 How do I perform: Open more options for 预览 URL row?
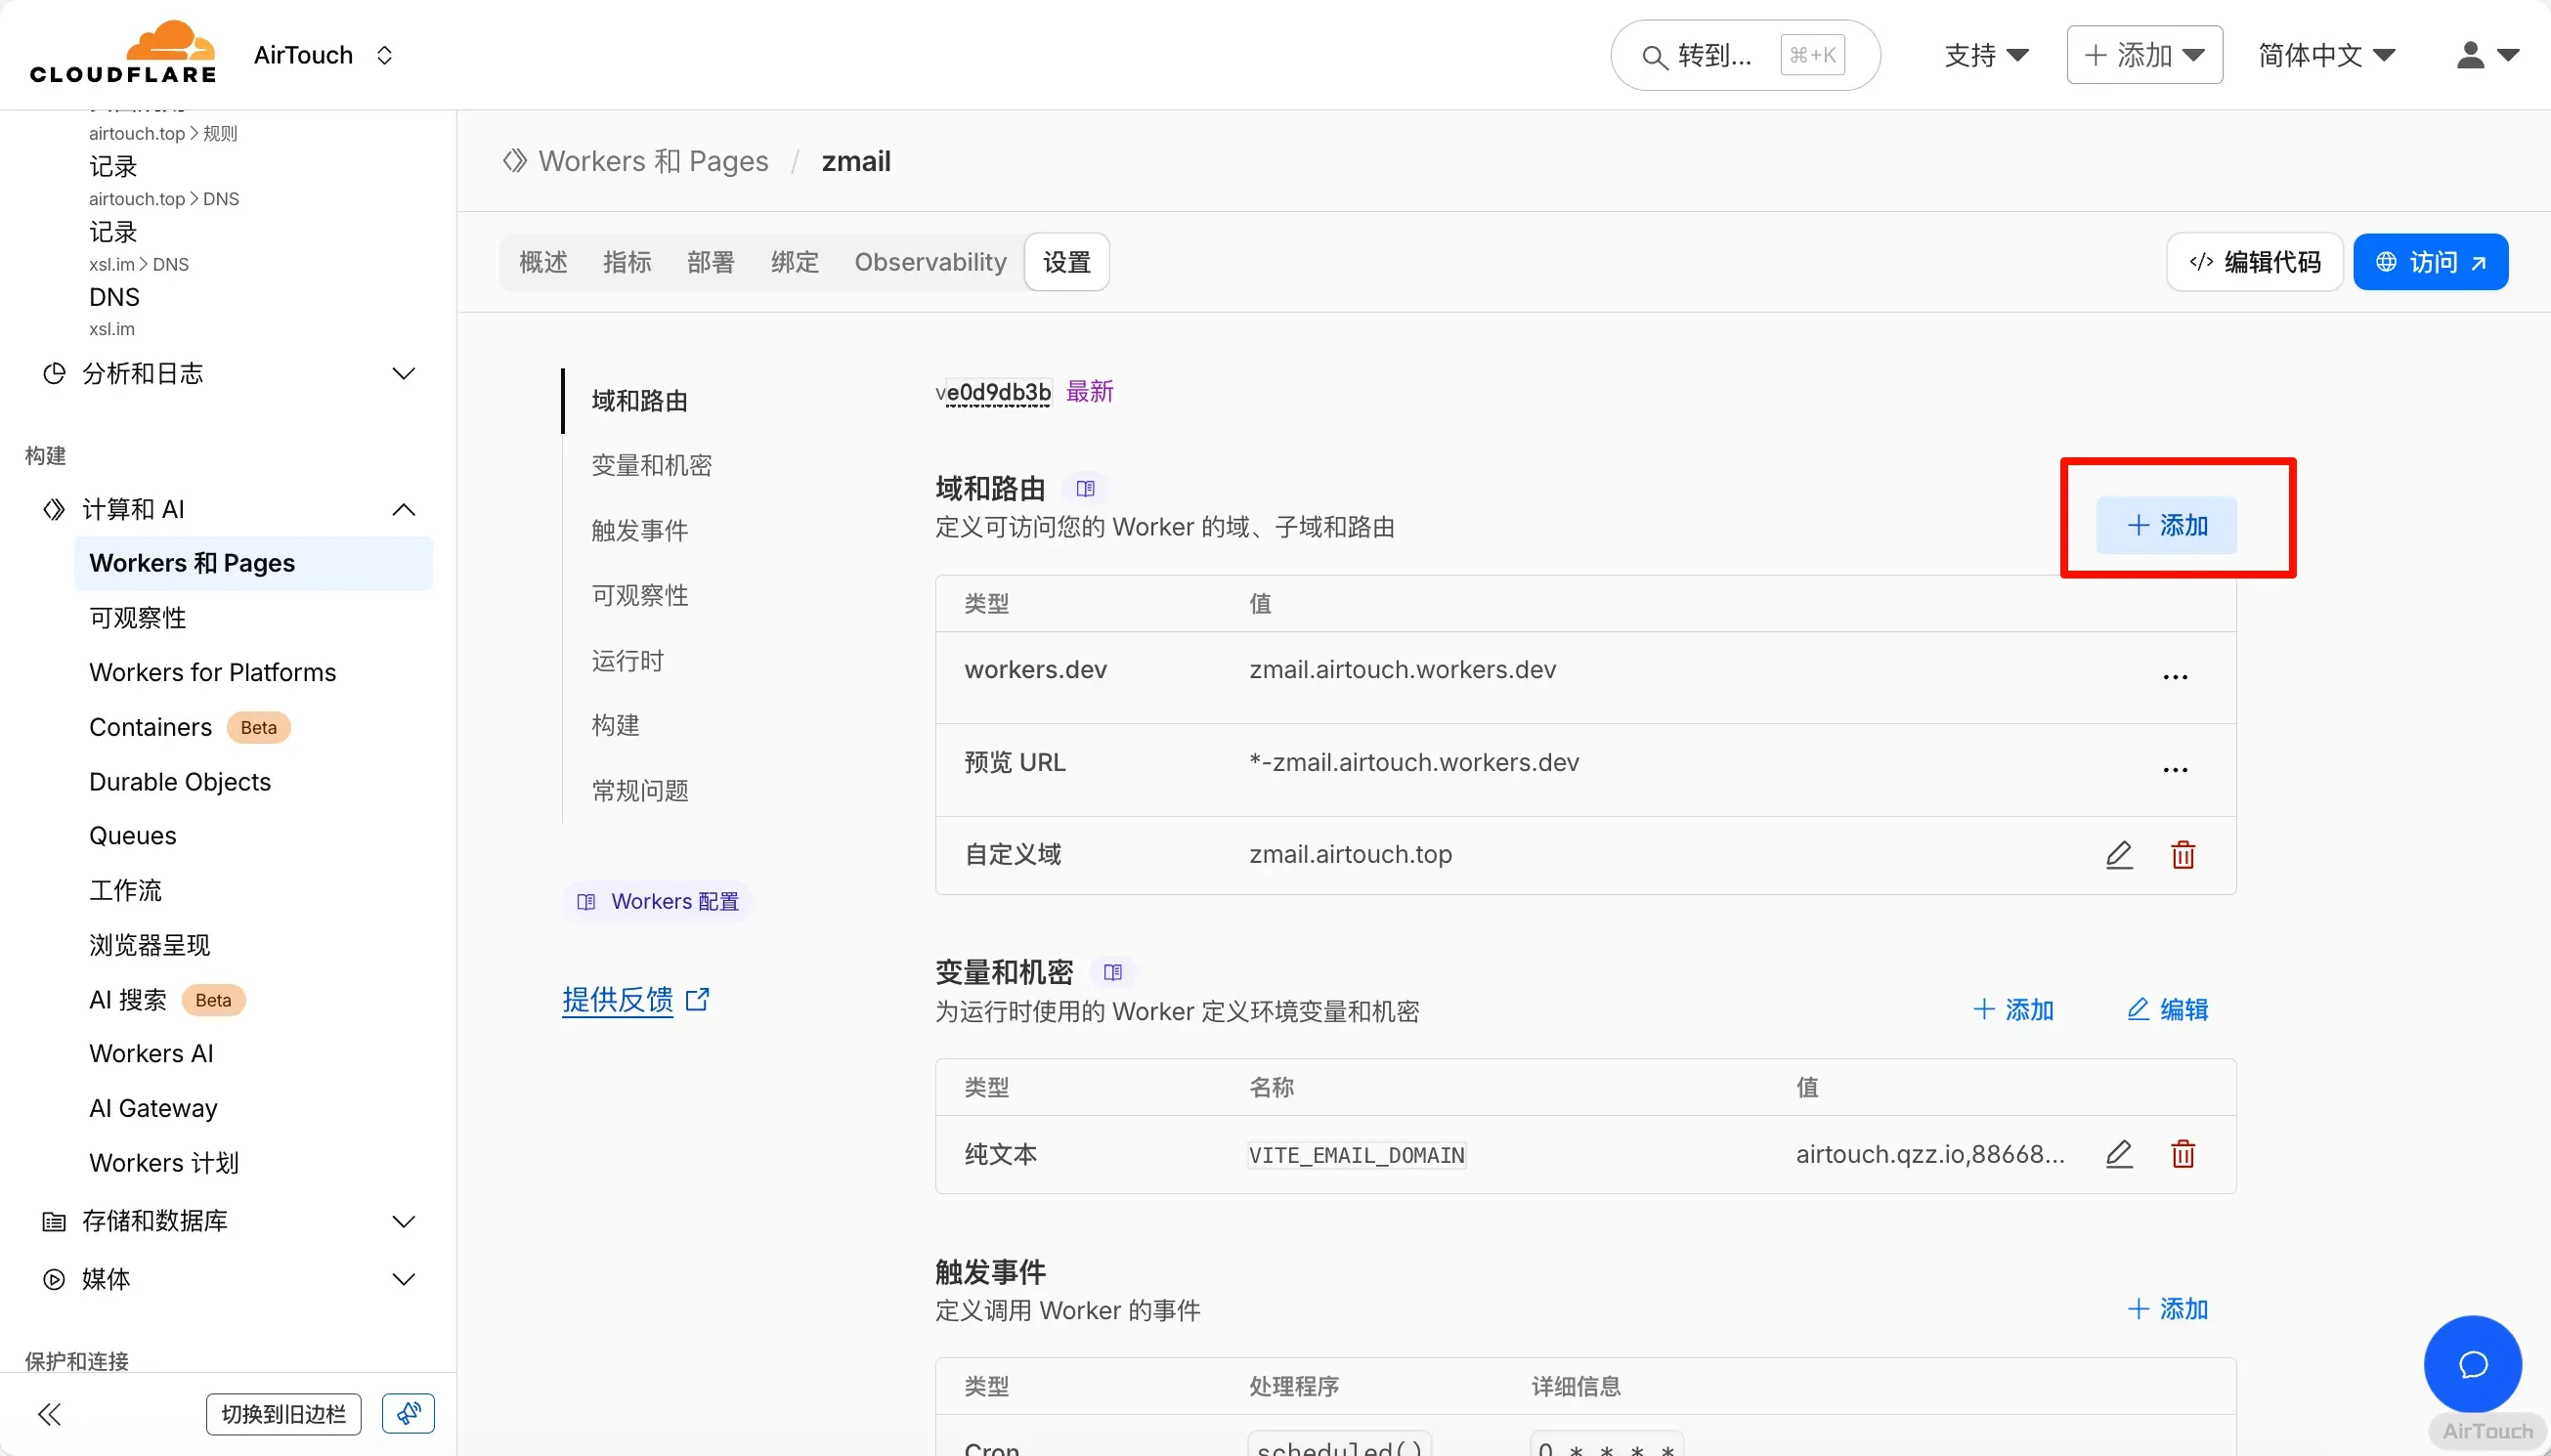[x=2175, y=770]
